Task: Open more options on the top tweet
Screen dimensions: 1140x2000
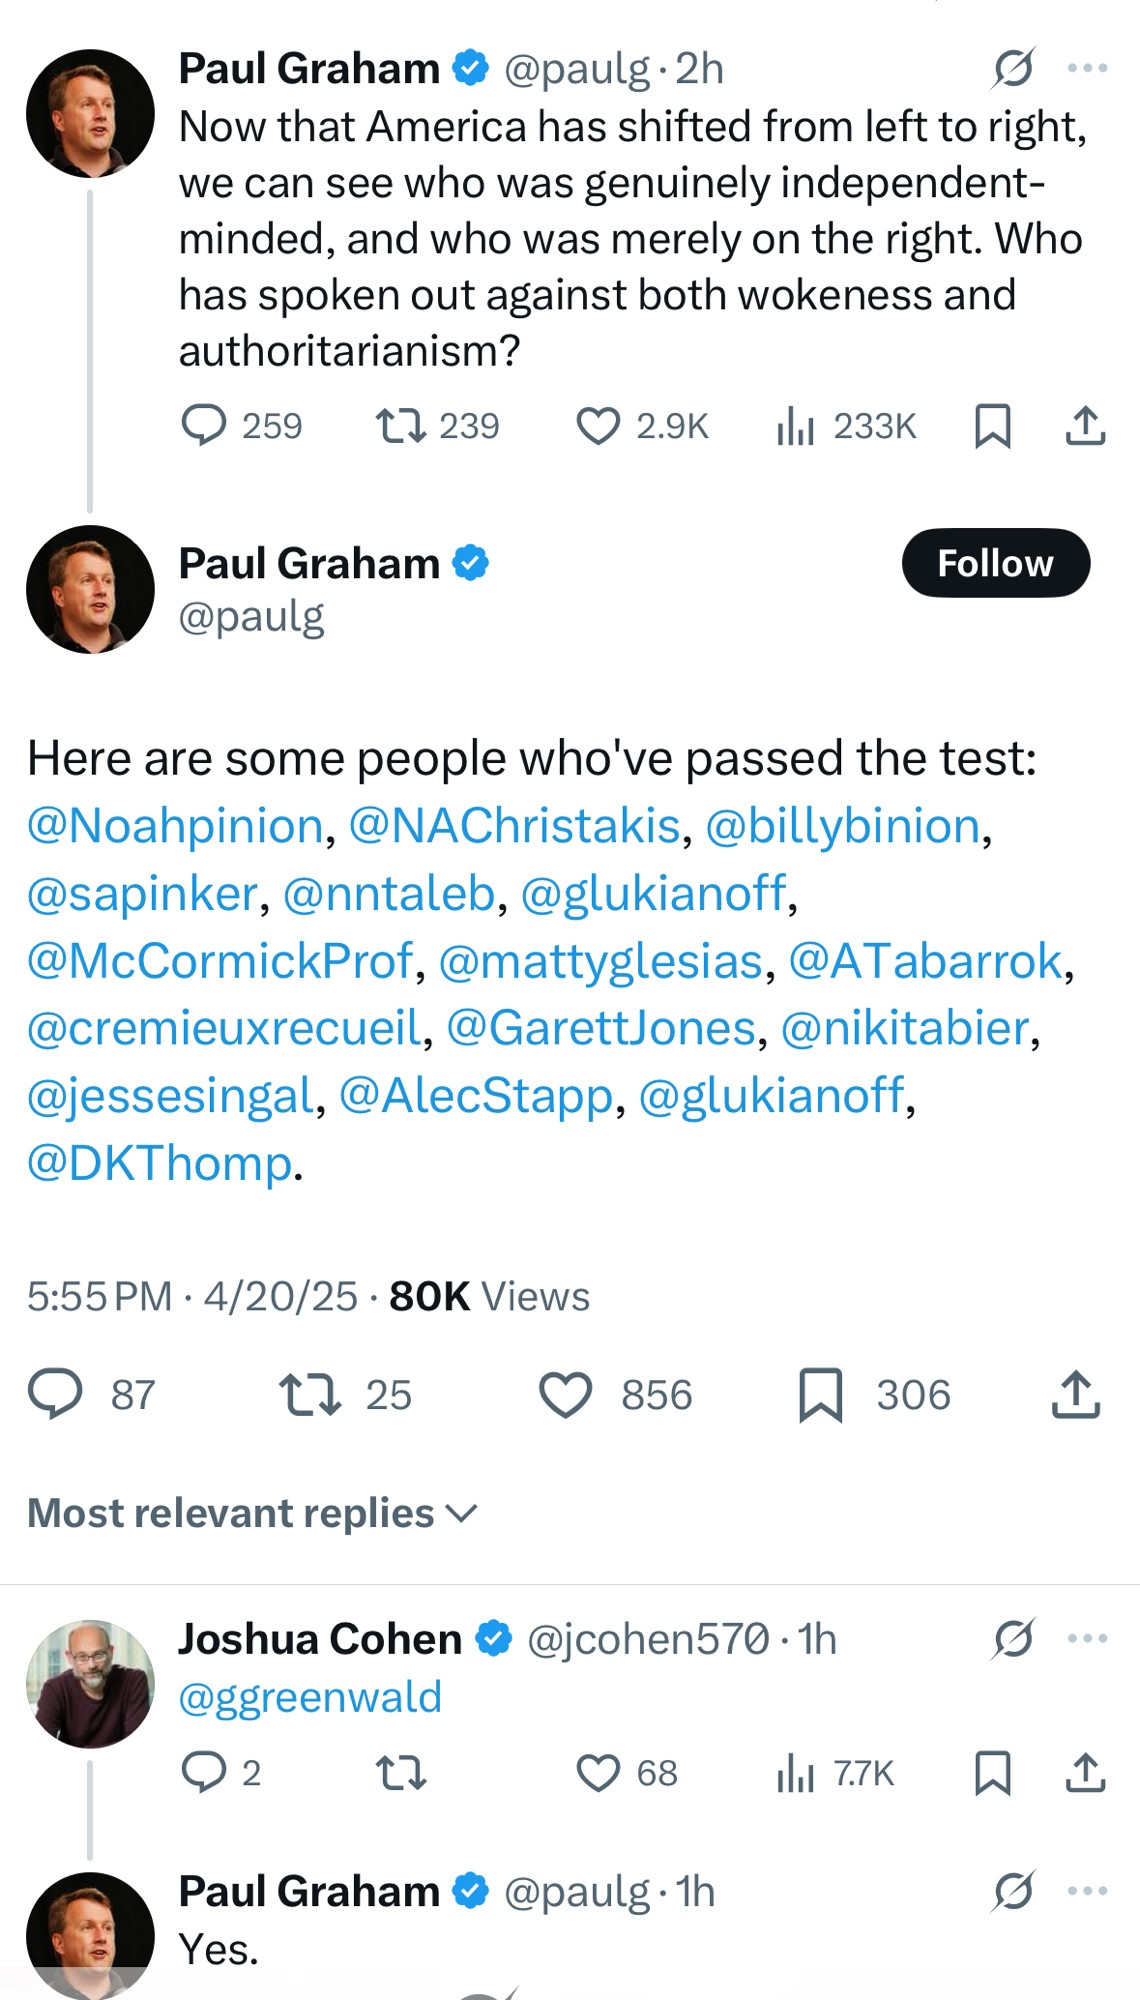Action: tap(1087, 68)
